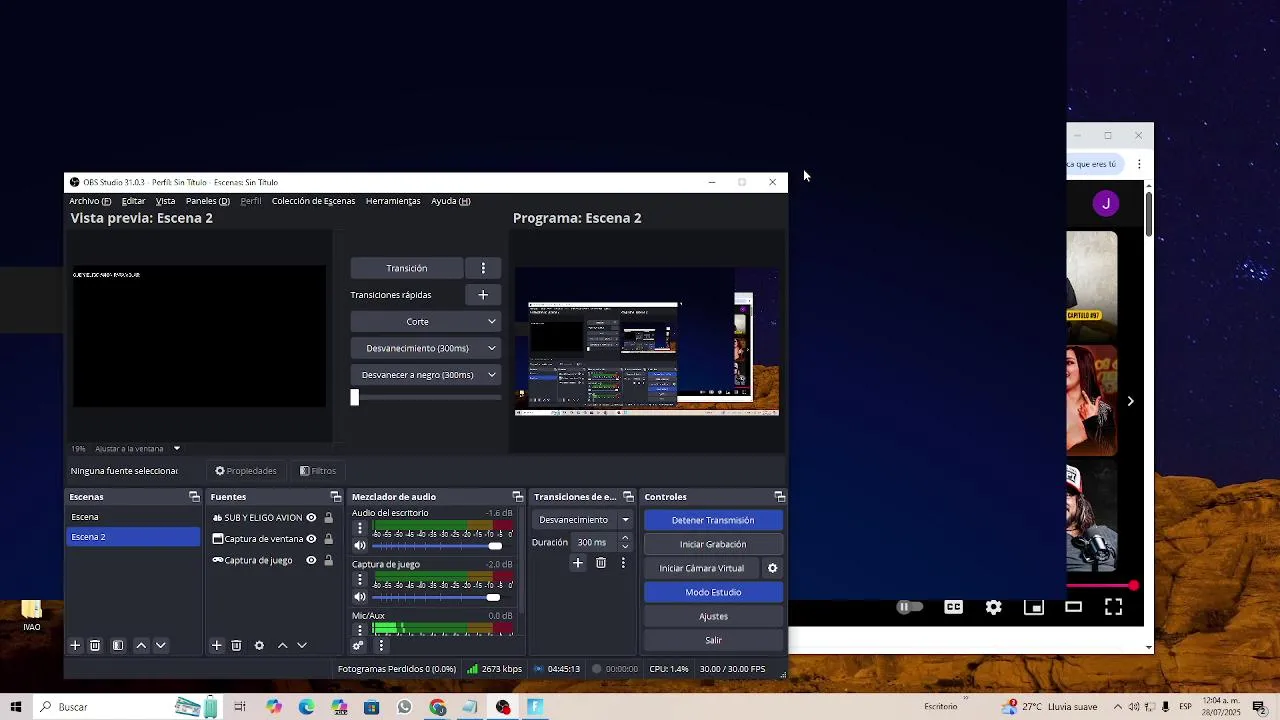Toggle the lock on Captura de ventana
Image resolution: width=1280 pixels, height=720 pixels.
328,539
